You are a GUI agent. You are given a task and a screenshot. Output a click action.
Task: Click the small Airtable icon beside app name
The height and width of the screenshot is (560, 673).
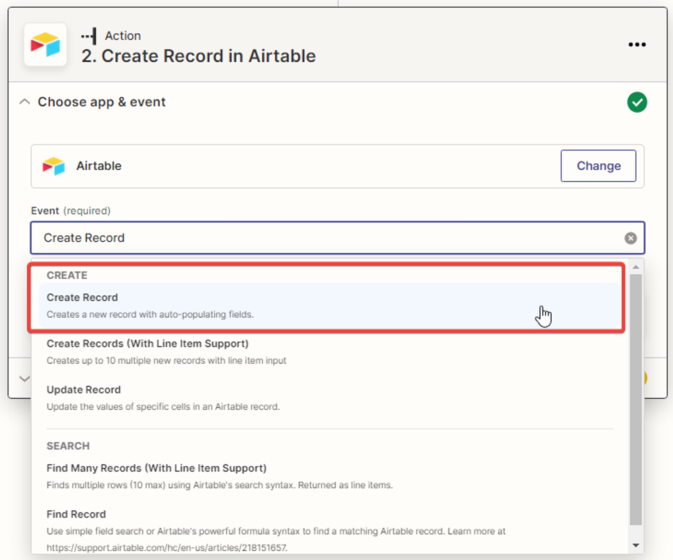[54, 166]
